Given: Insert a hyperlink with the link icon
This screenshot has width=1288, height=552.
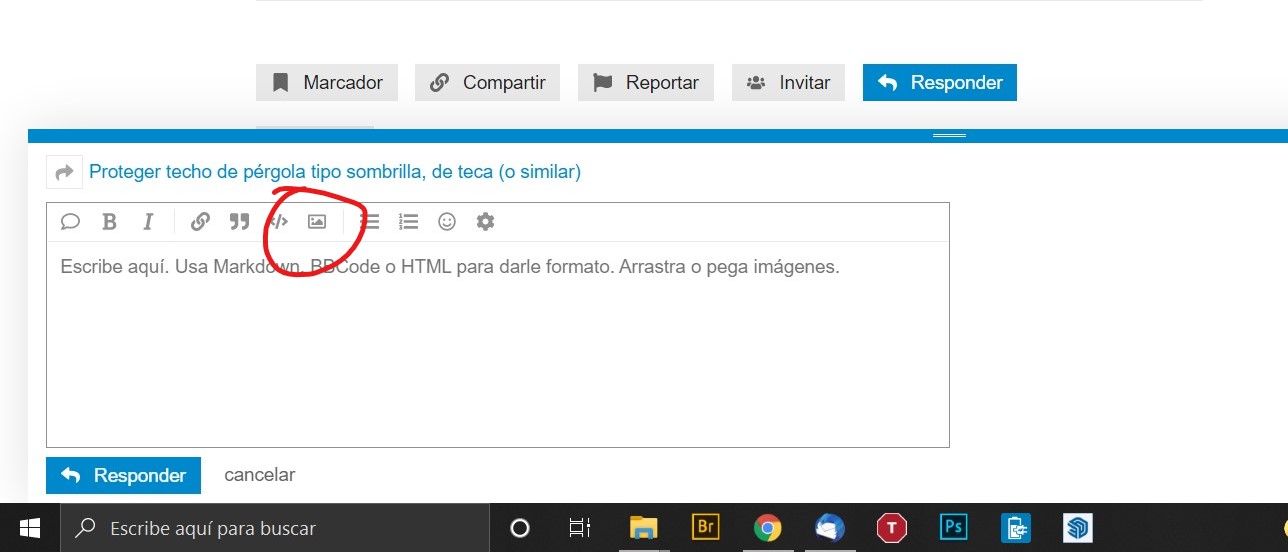Looking at the screenshot, I should 200,222.
